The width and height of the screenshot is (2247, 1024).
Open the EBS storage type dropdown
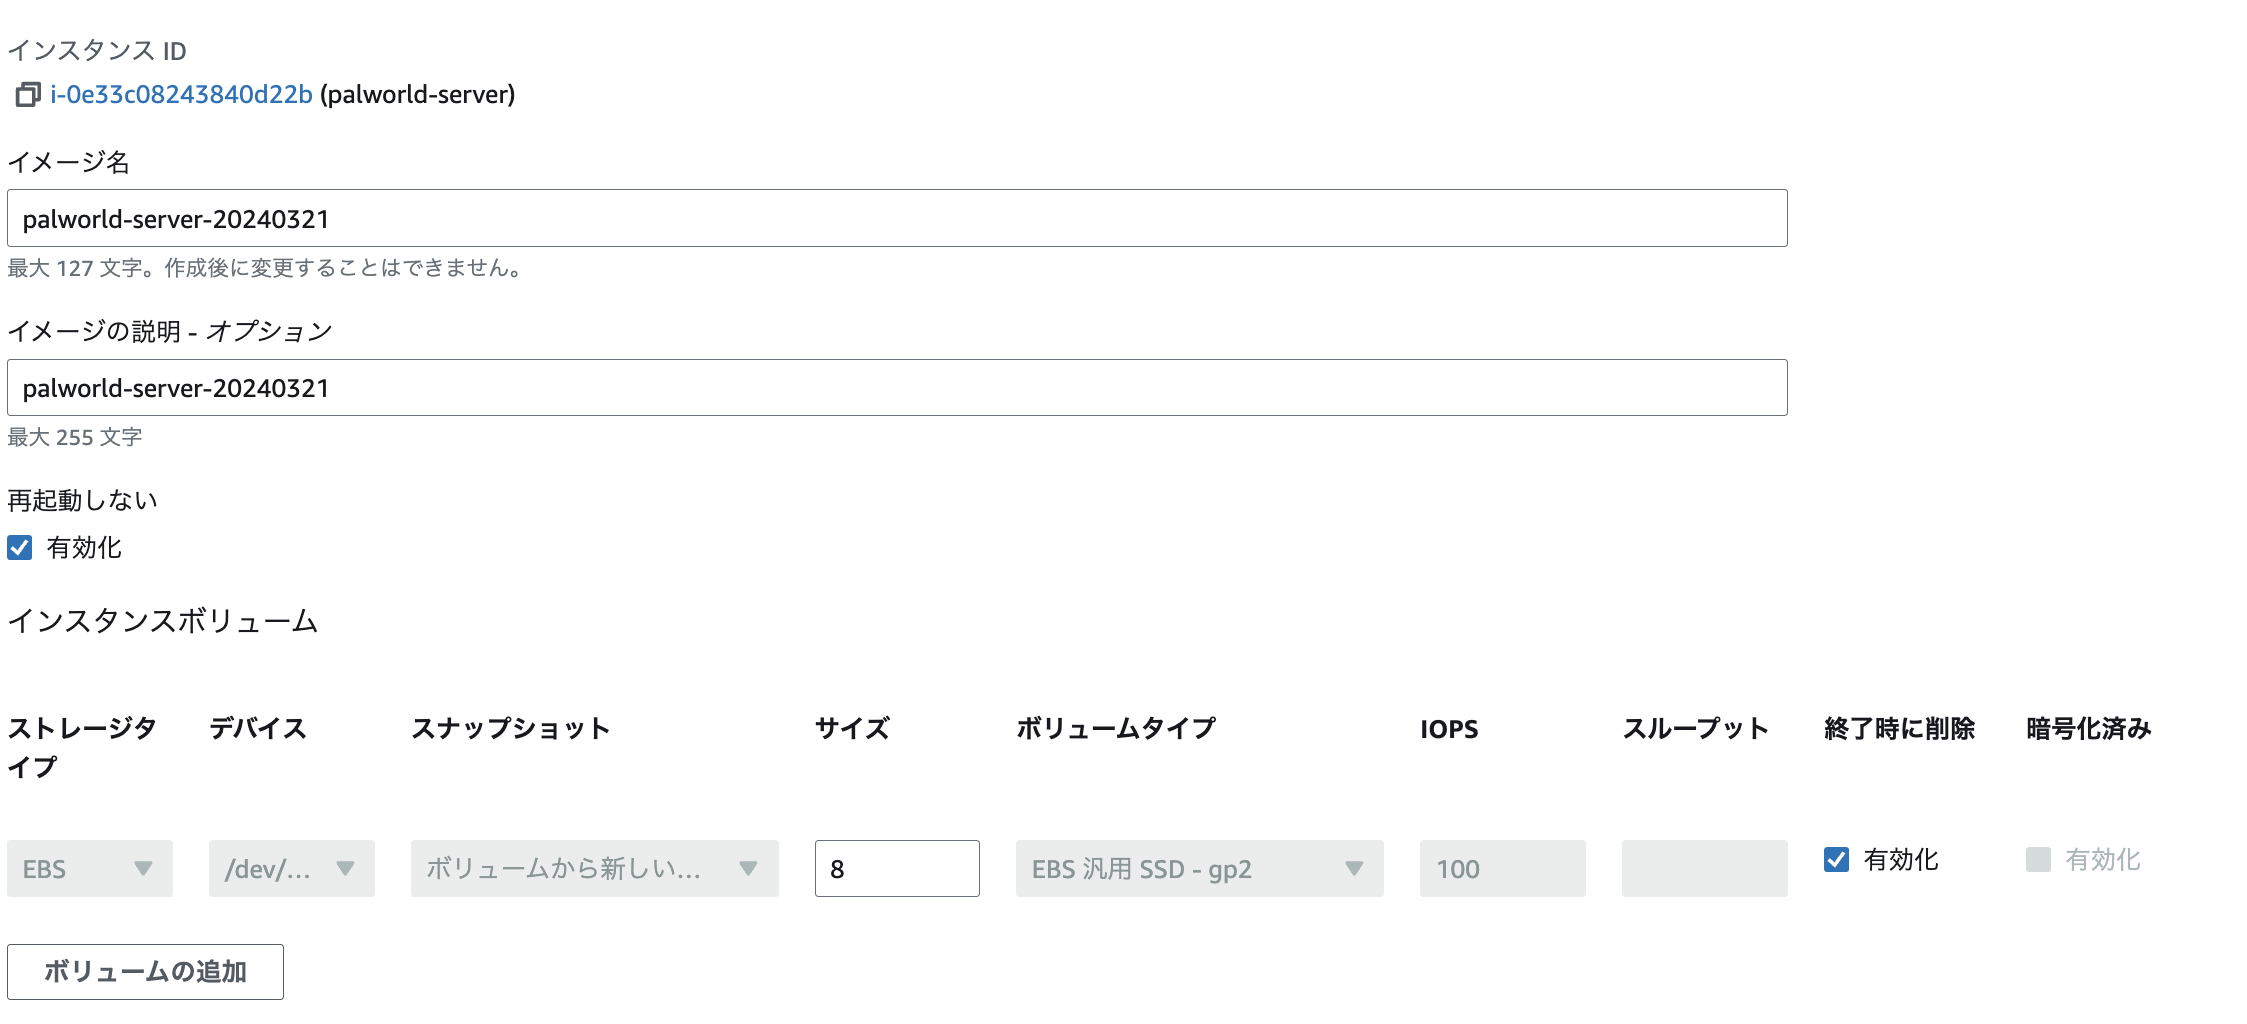pyautogui.click(x=89, y=869)
